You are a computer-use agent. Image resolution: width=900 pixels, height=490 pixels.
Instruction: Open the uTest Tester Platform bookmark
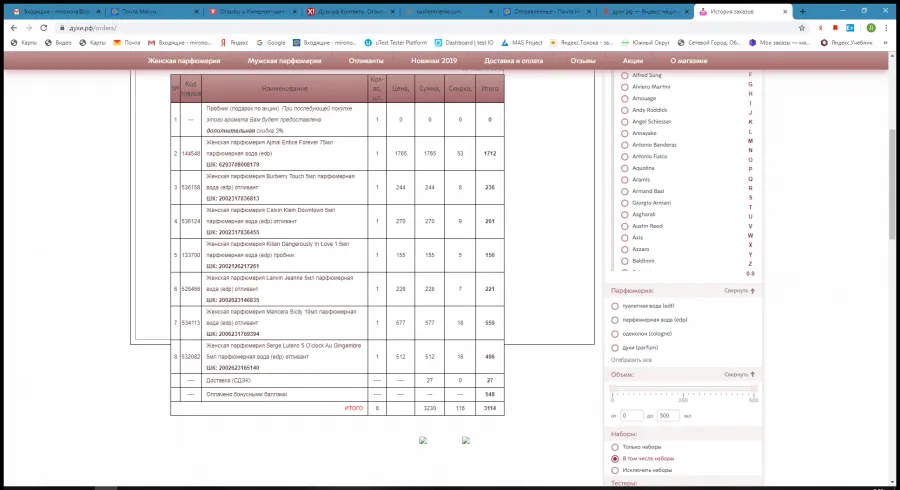click(395, 42)
